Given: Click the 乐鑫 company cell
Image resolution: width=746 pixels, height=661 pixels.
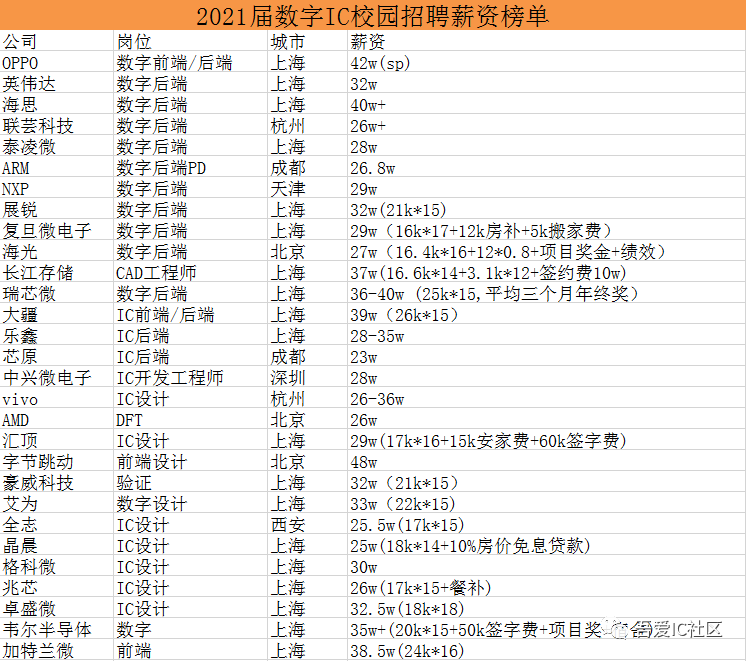Looking at the screenshot, I should click(57, 335).
